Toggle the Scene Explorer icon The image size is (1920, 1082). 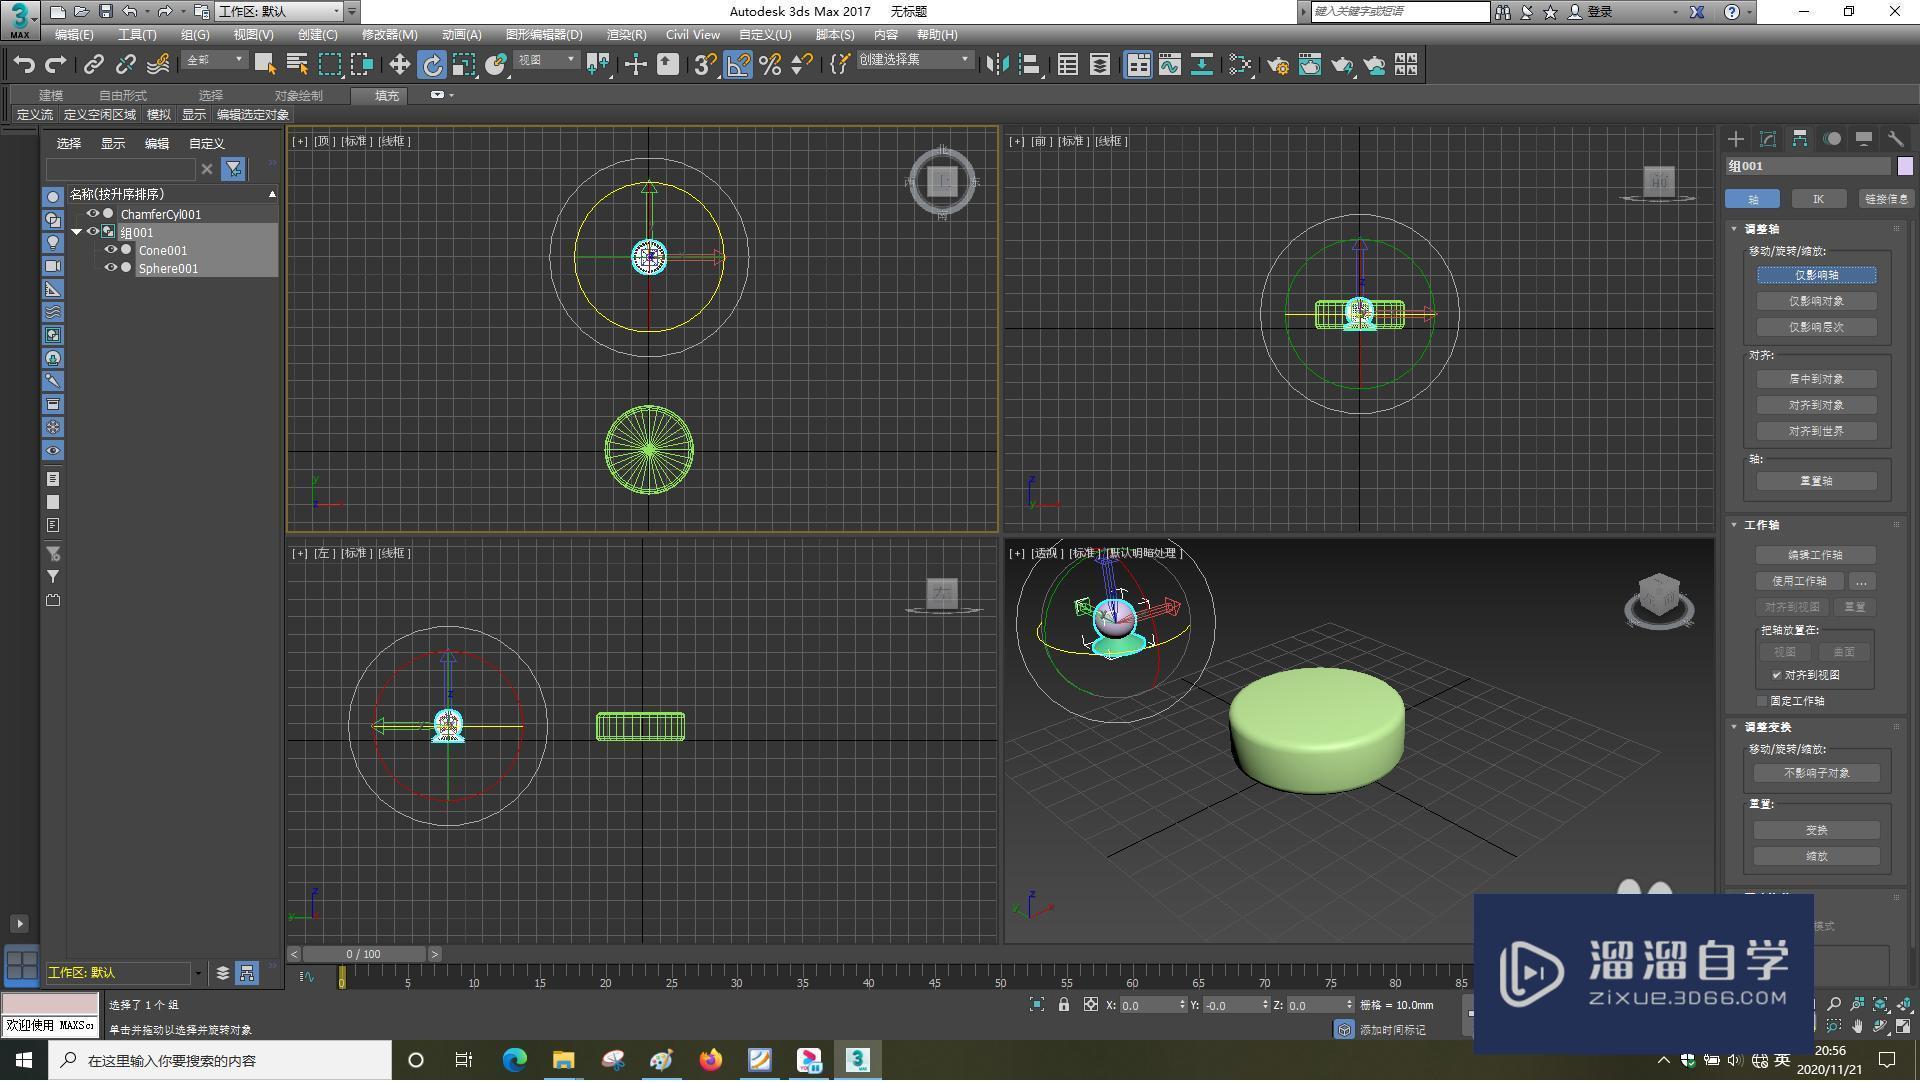pyautogui.click(x=1067, y=65)
